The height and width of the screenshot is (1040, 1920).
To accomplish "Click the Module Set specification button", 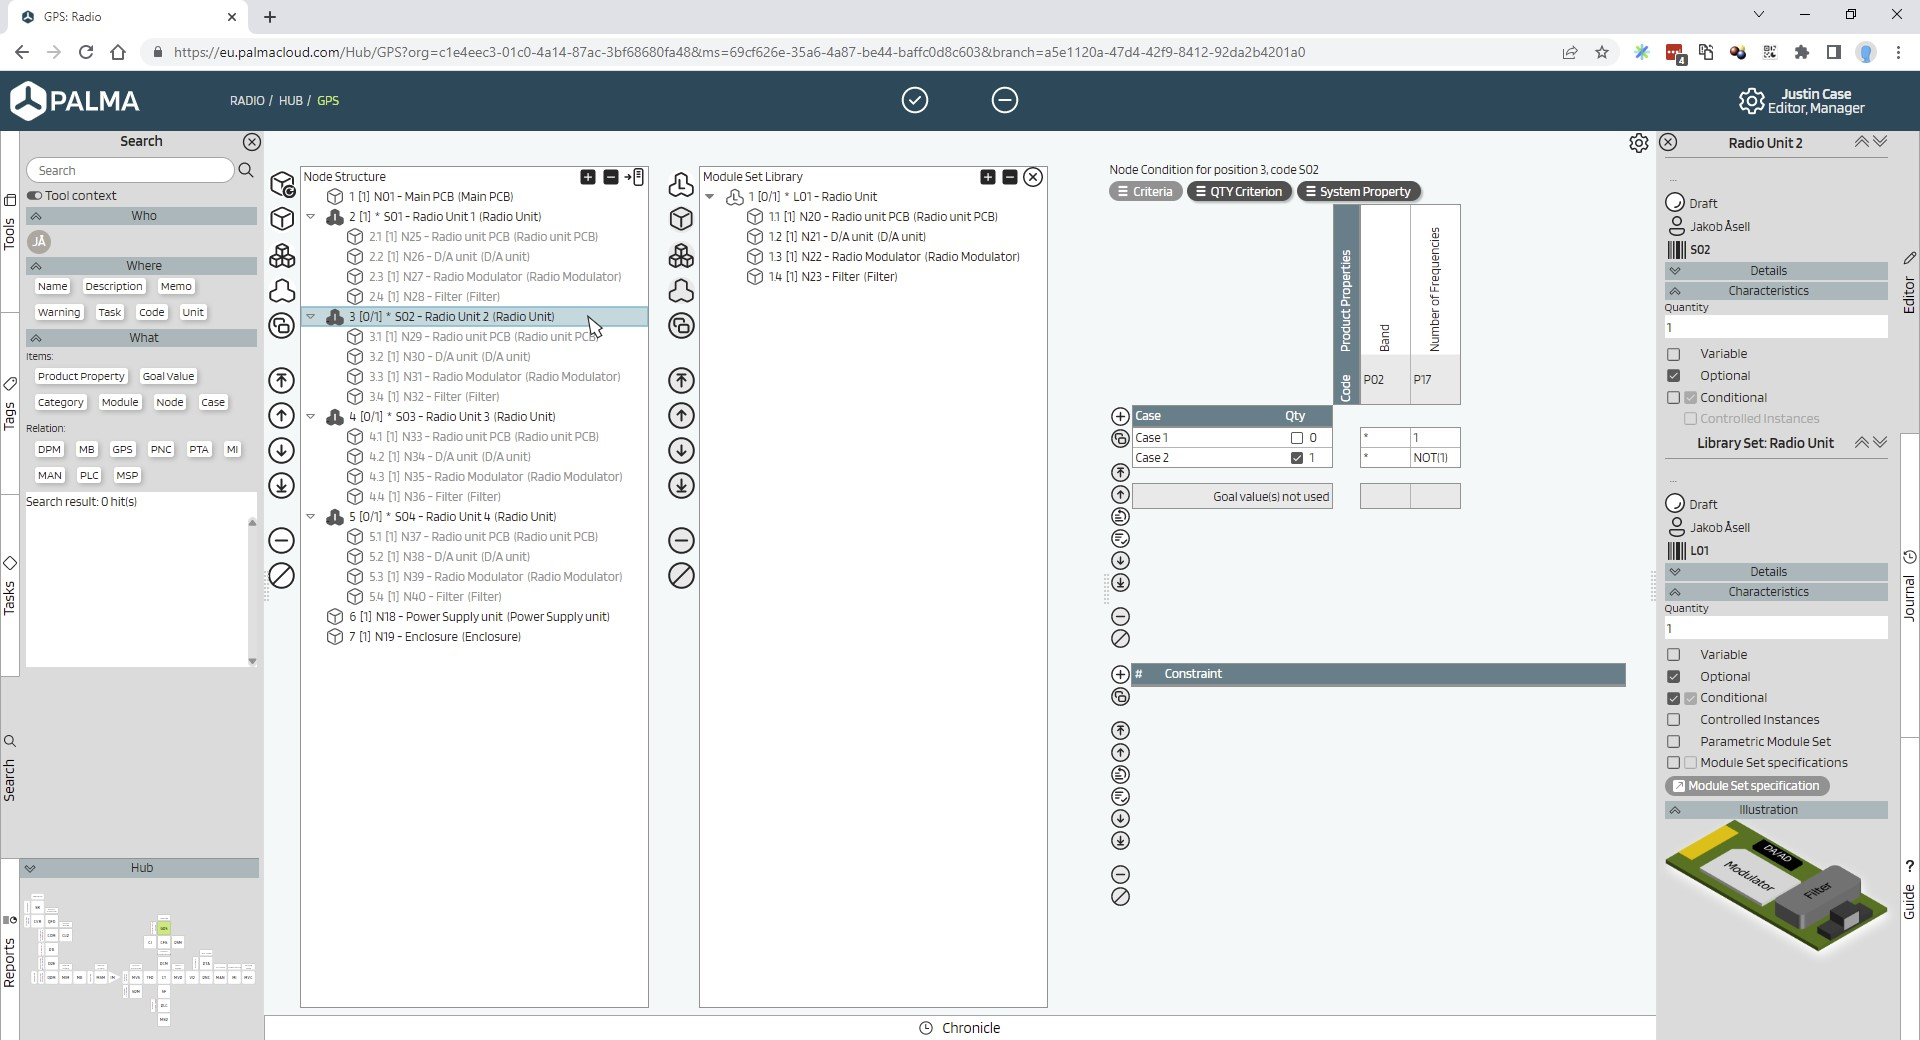I will click(x=1748, y=786).
